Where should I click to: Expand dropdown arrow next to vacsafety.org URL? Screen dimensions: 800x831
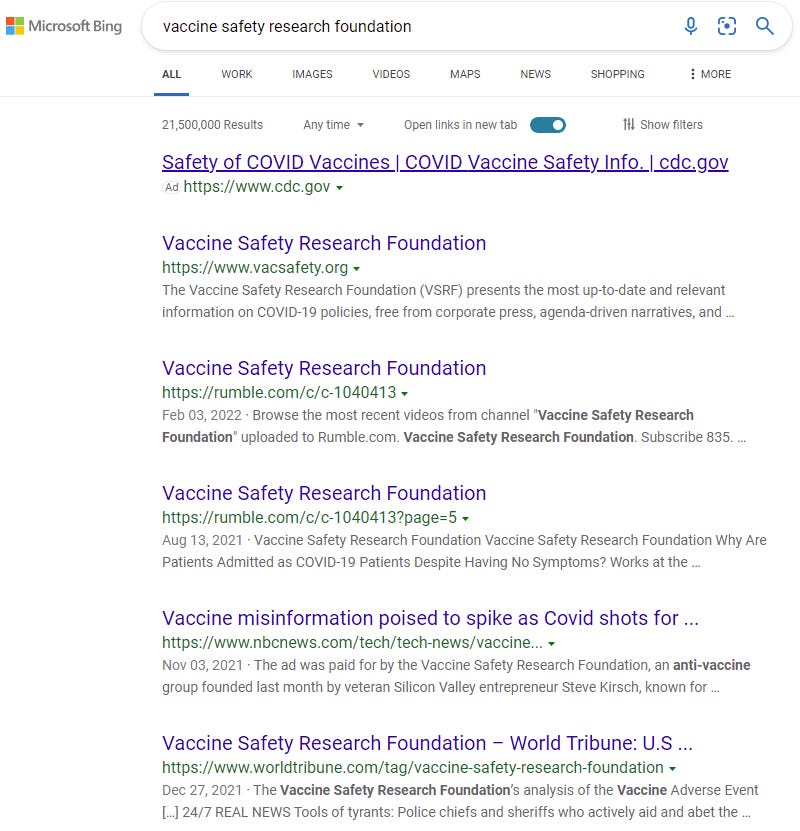coord(357,269)
